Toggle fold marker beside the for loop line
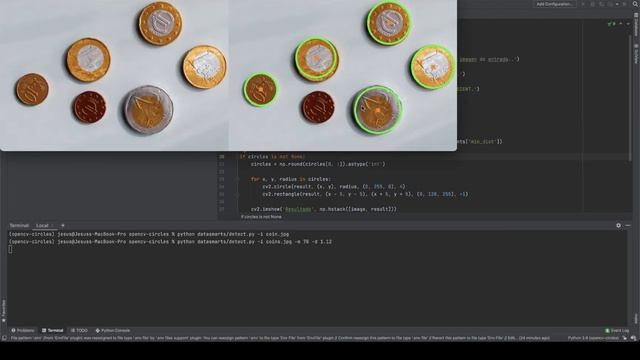The image size is (640, 360). (x=237, y=179)
